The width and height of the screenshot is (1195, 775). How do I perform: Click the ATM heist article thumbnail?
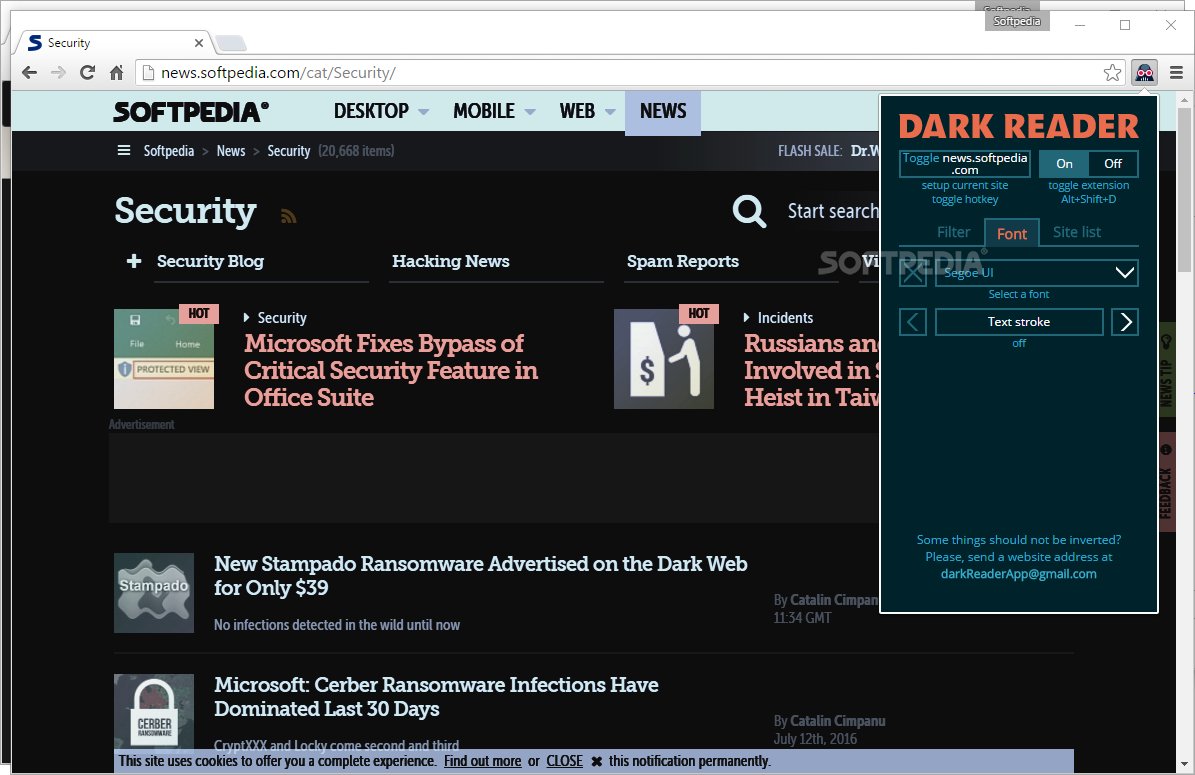pos(664,359)
